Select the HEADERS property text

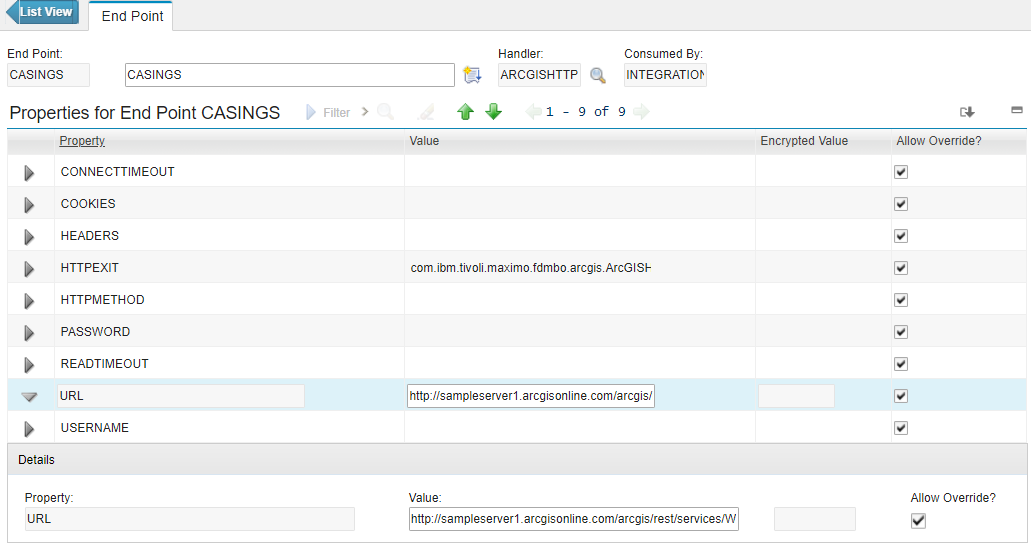coord(90,236)
